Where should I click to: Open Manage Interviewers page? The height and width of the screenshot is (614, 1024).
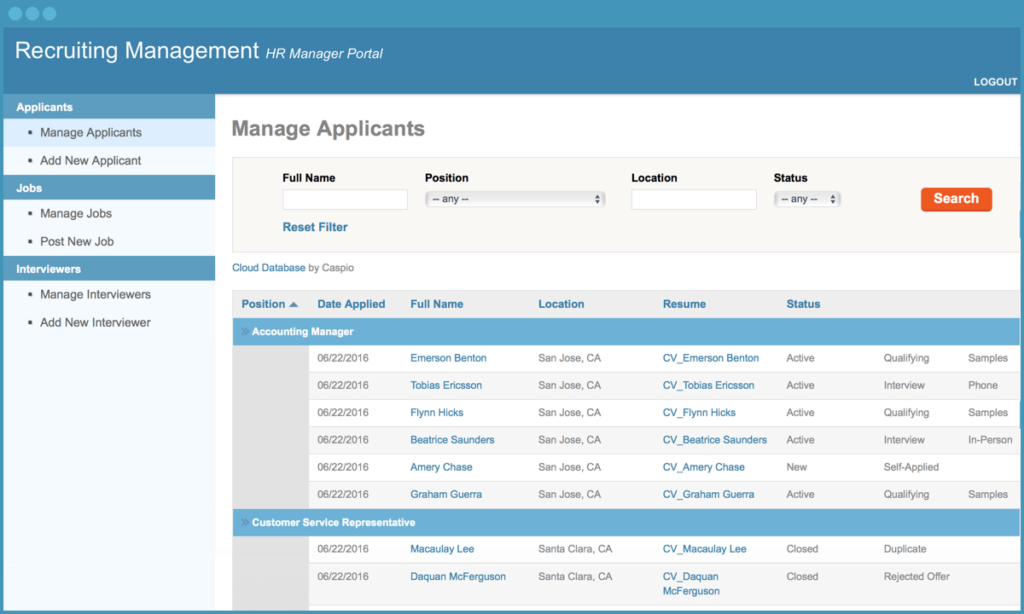pos(95,294)
